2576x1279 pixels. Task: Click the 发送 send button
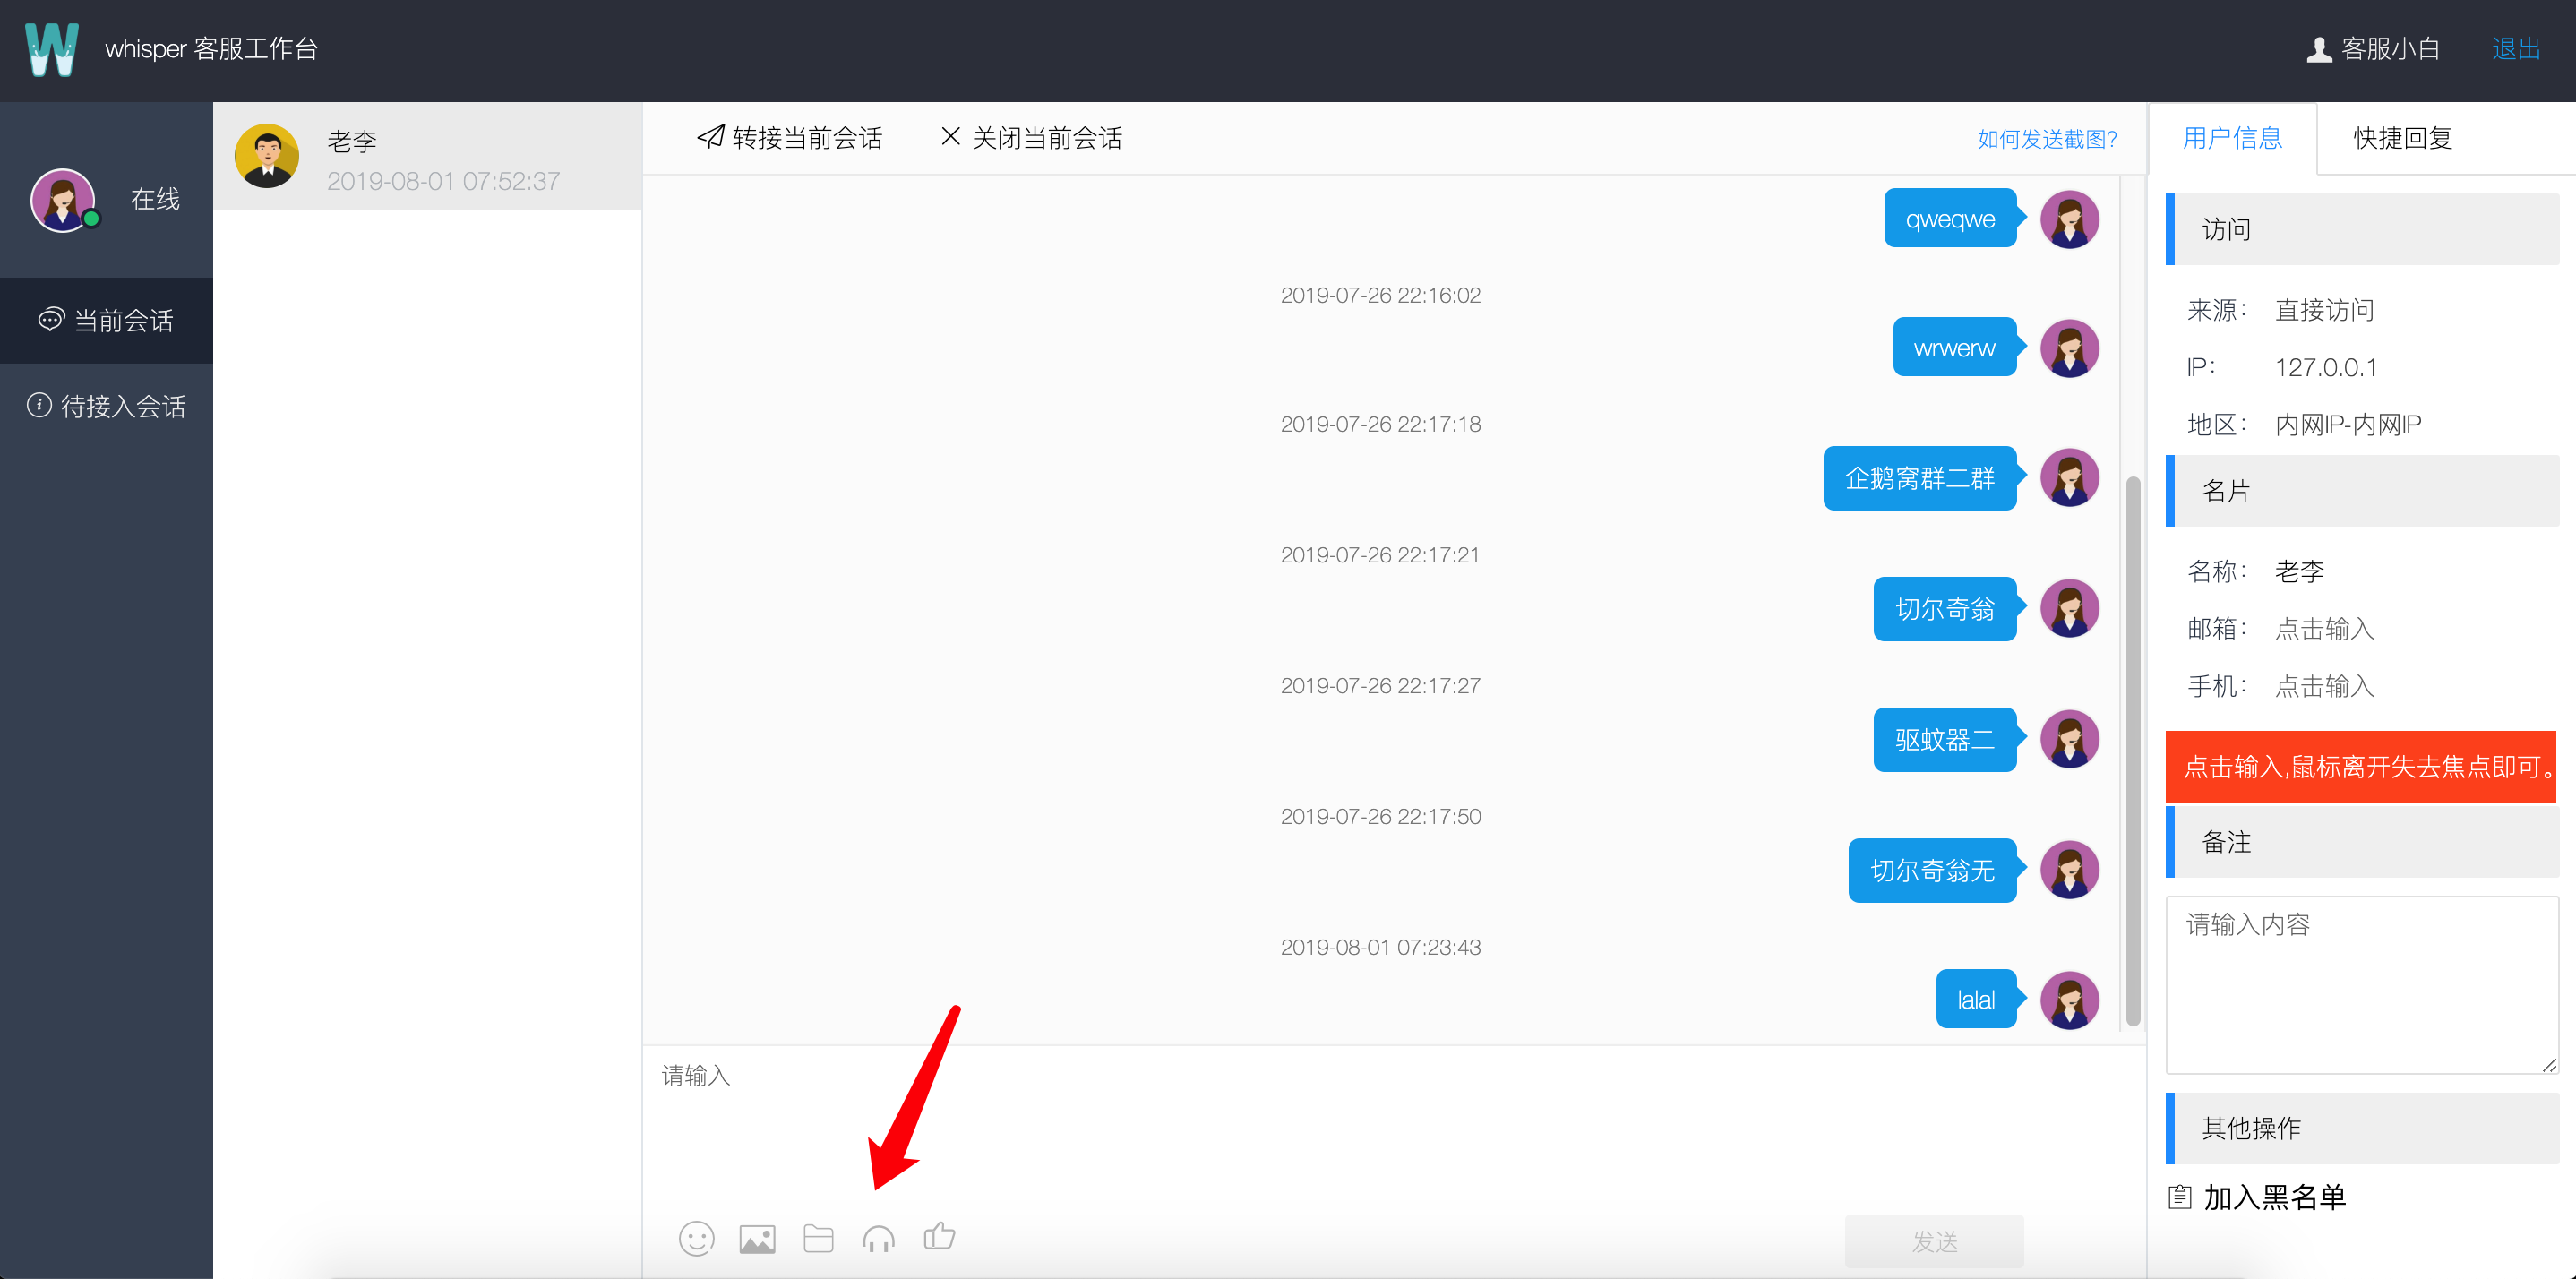[x=1934, y=1241]
